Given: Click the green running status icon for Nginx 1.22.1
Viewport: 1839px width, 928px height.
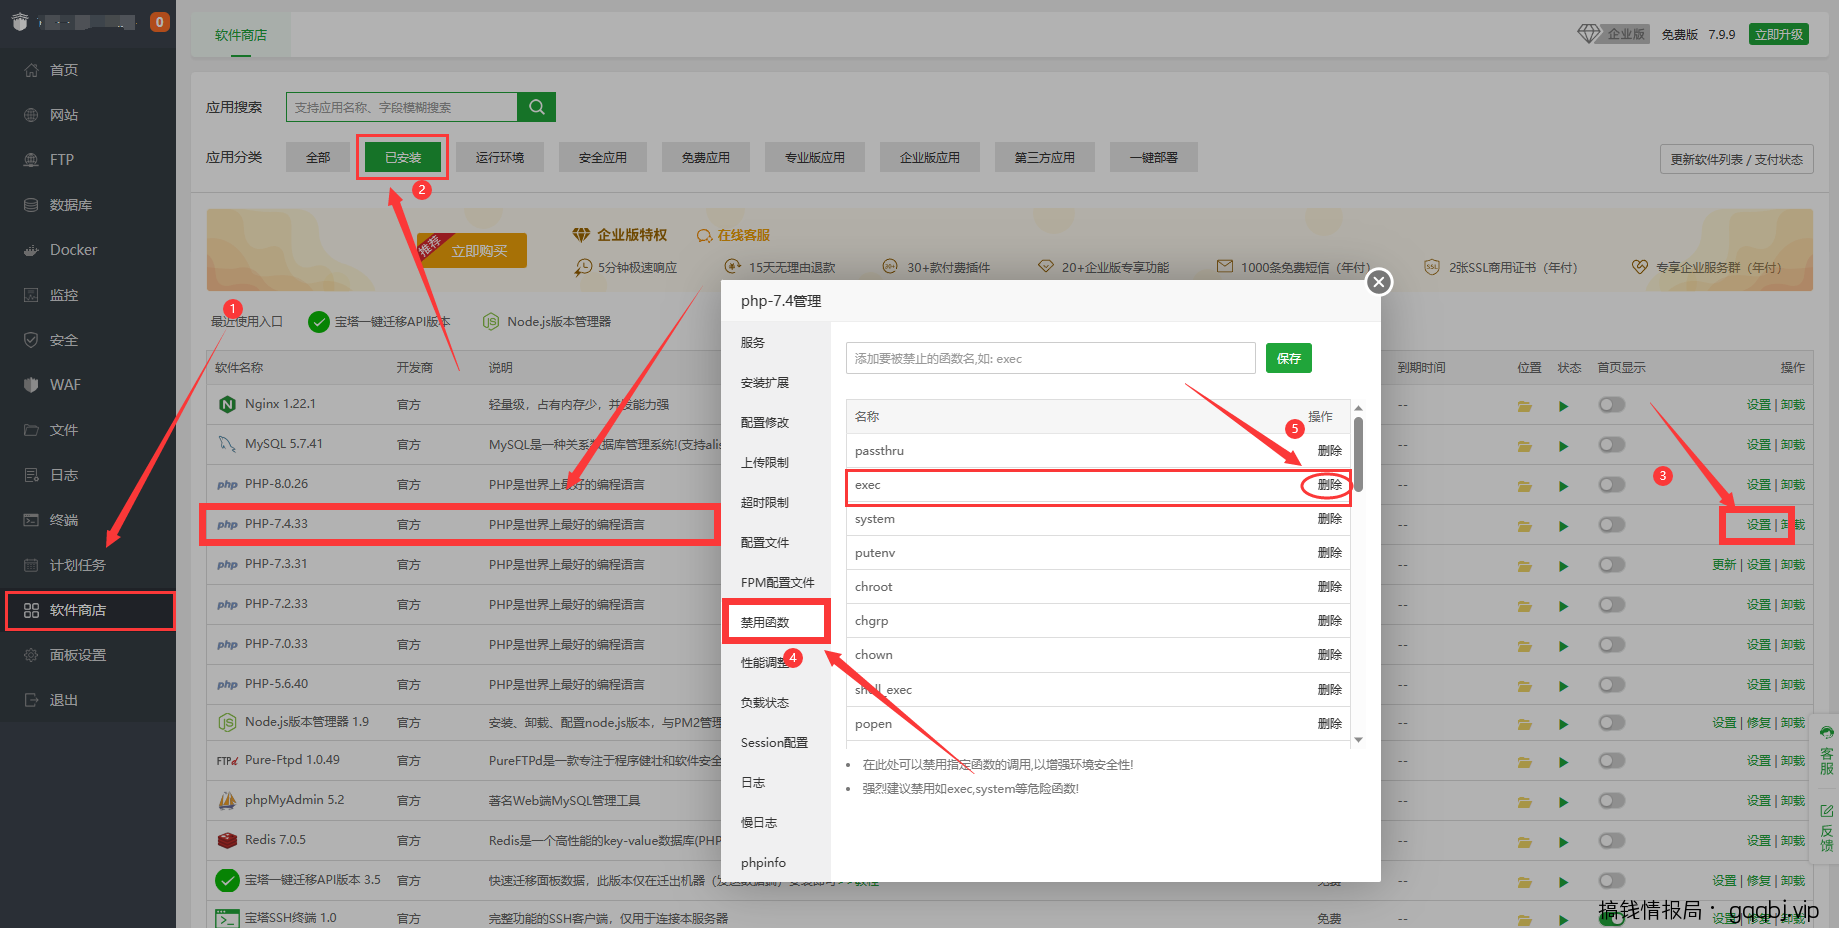Looking at the screenshot, I should (x=1564, y=405).
